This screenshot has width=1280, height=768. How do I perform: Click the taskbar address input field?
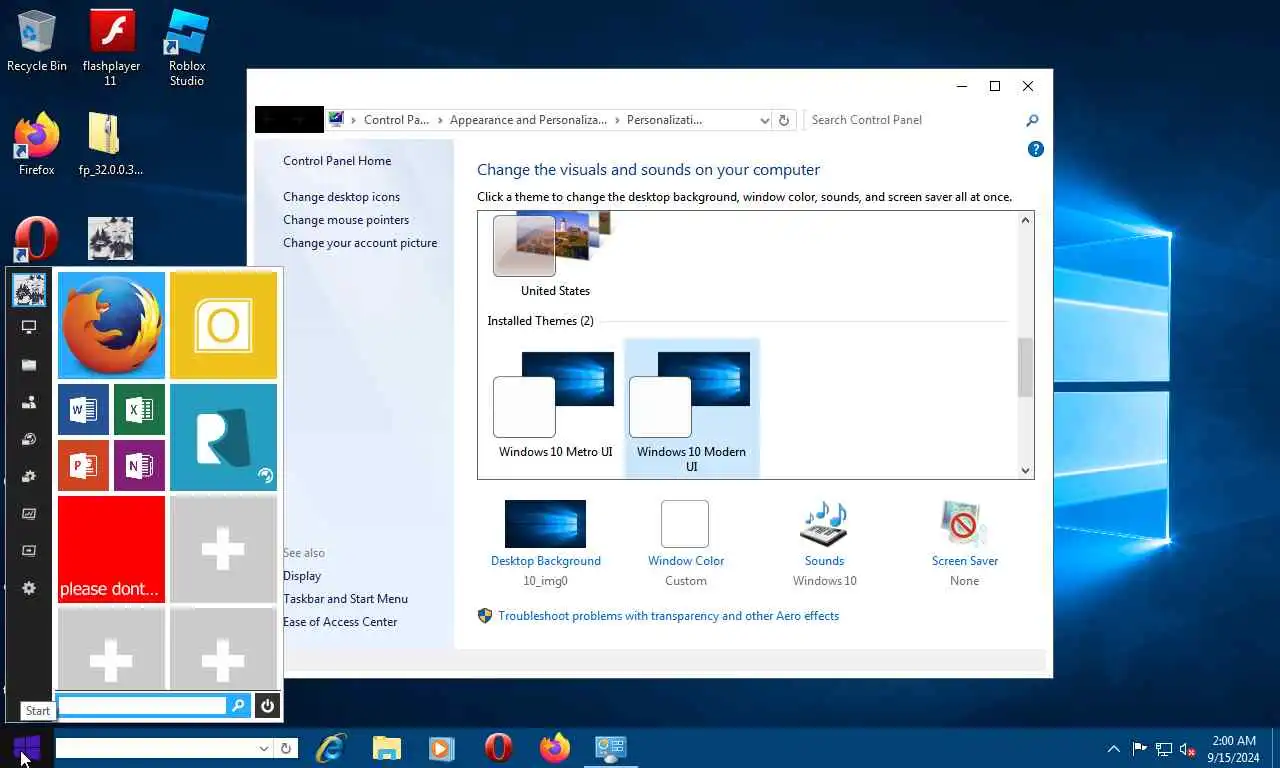coord(156,748)
